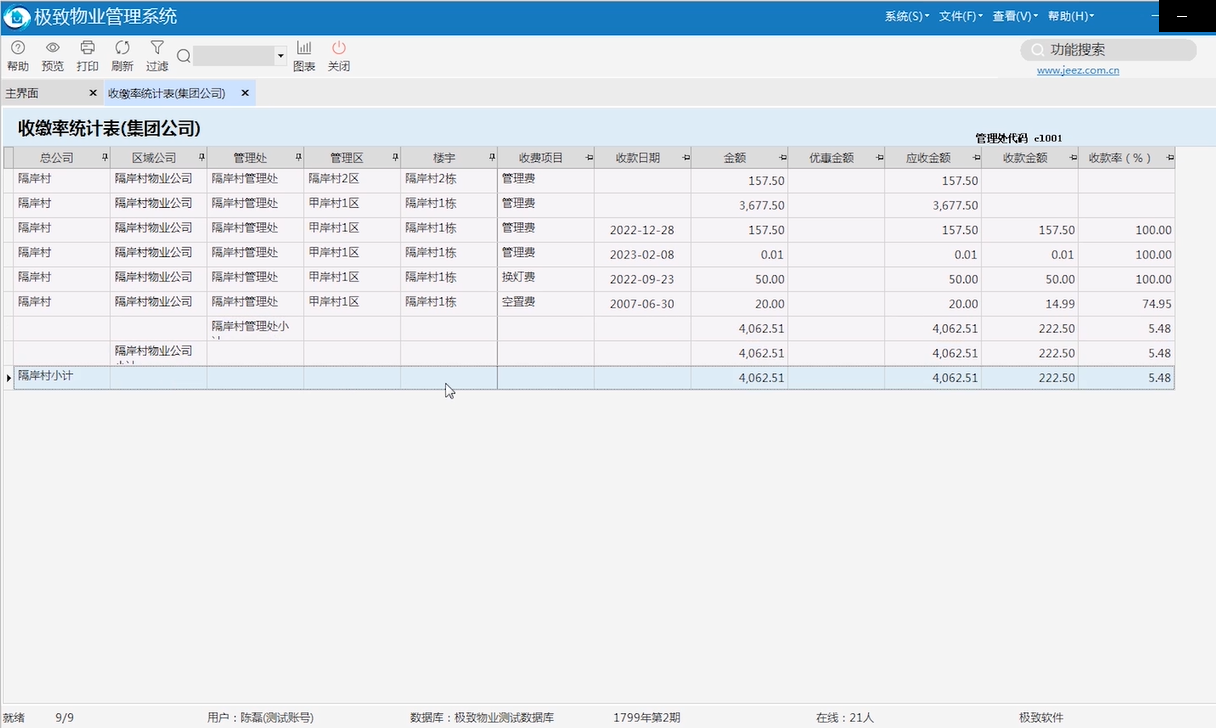This screenshot has width=1216, height=728.
Task: Select the 空置费 fee item cell
Action: click(546, 303)
